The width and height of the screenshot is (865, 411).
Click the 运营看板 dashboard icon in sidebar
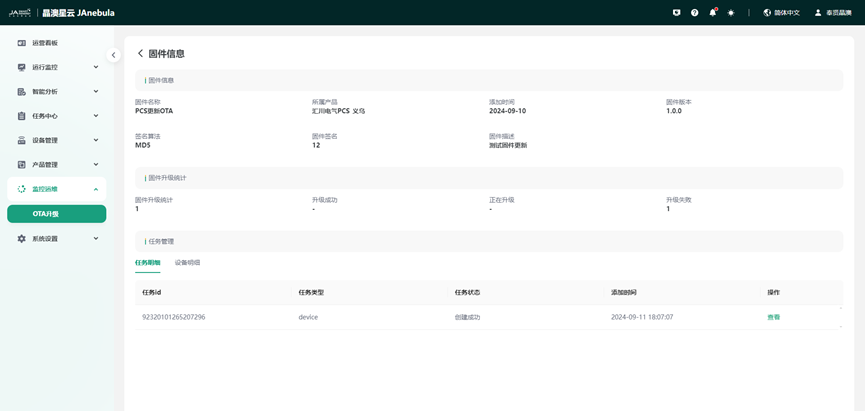click(x=22, y=43)
